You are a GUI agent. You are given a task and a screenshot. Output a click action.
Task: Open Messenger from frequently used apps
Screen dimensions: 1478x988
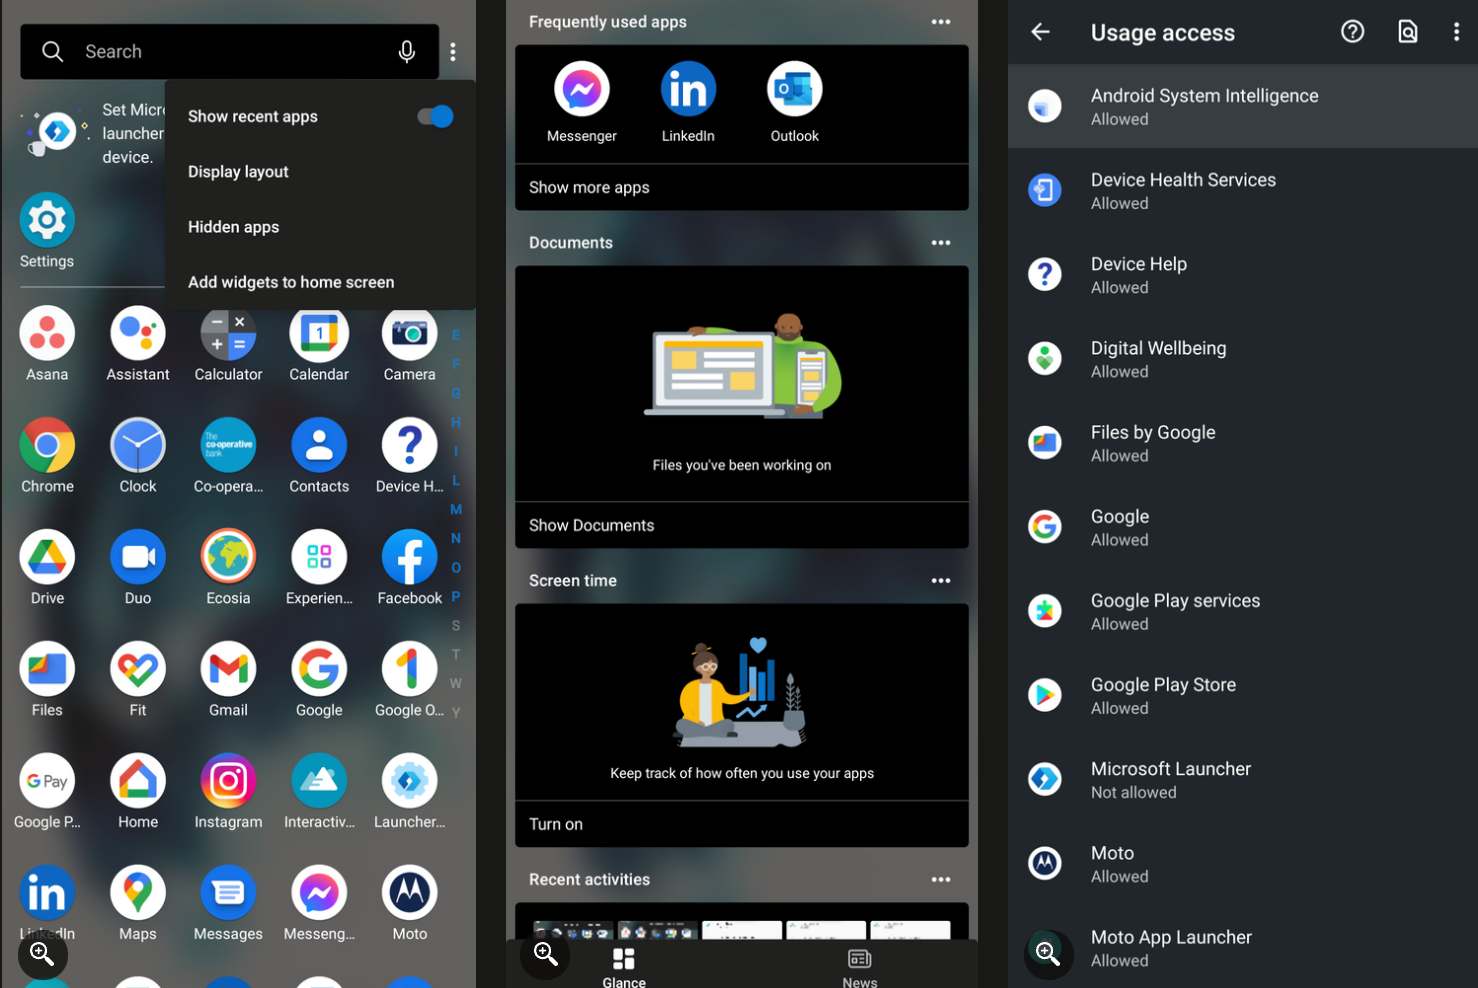pyautogui.click(x=582, y=101)
